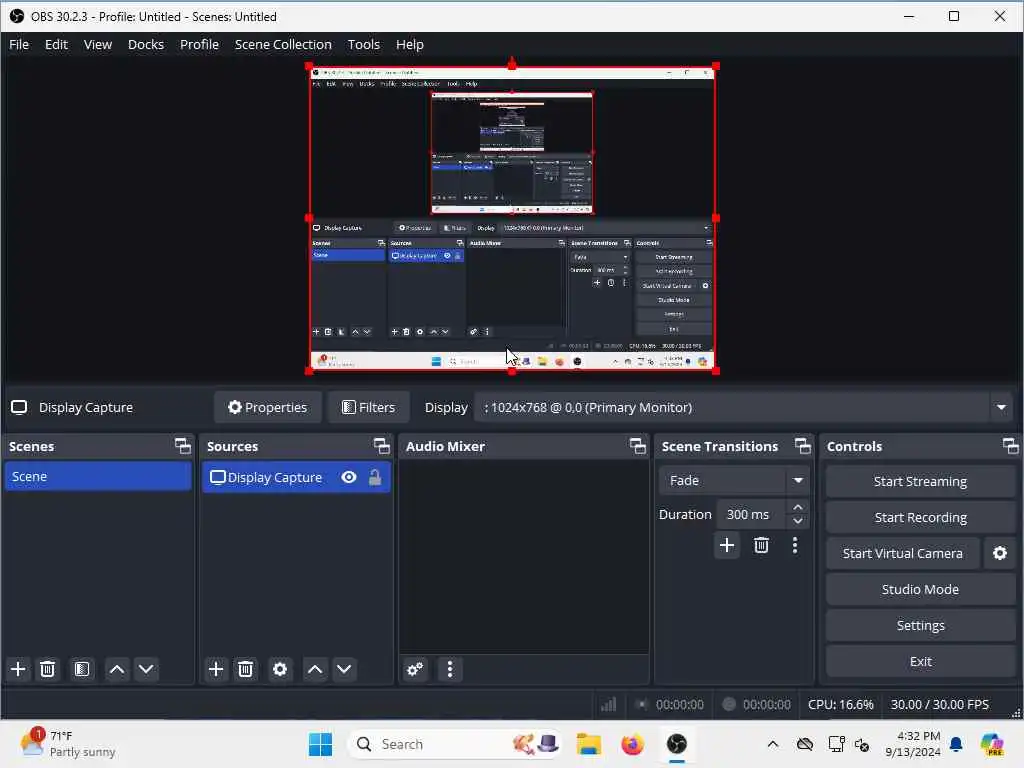Expand the Display monitor dropdown
The image size is (1024, 768).
1000,408
